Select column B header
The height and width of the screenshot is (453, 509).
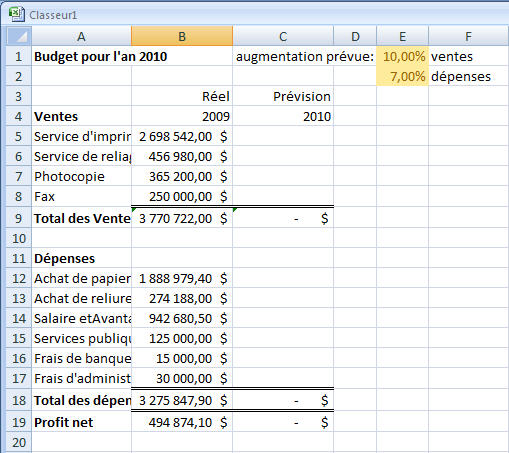point(182,36)
